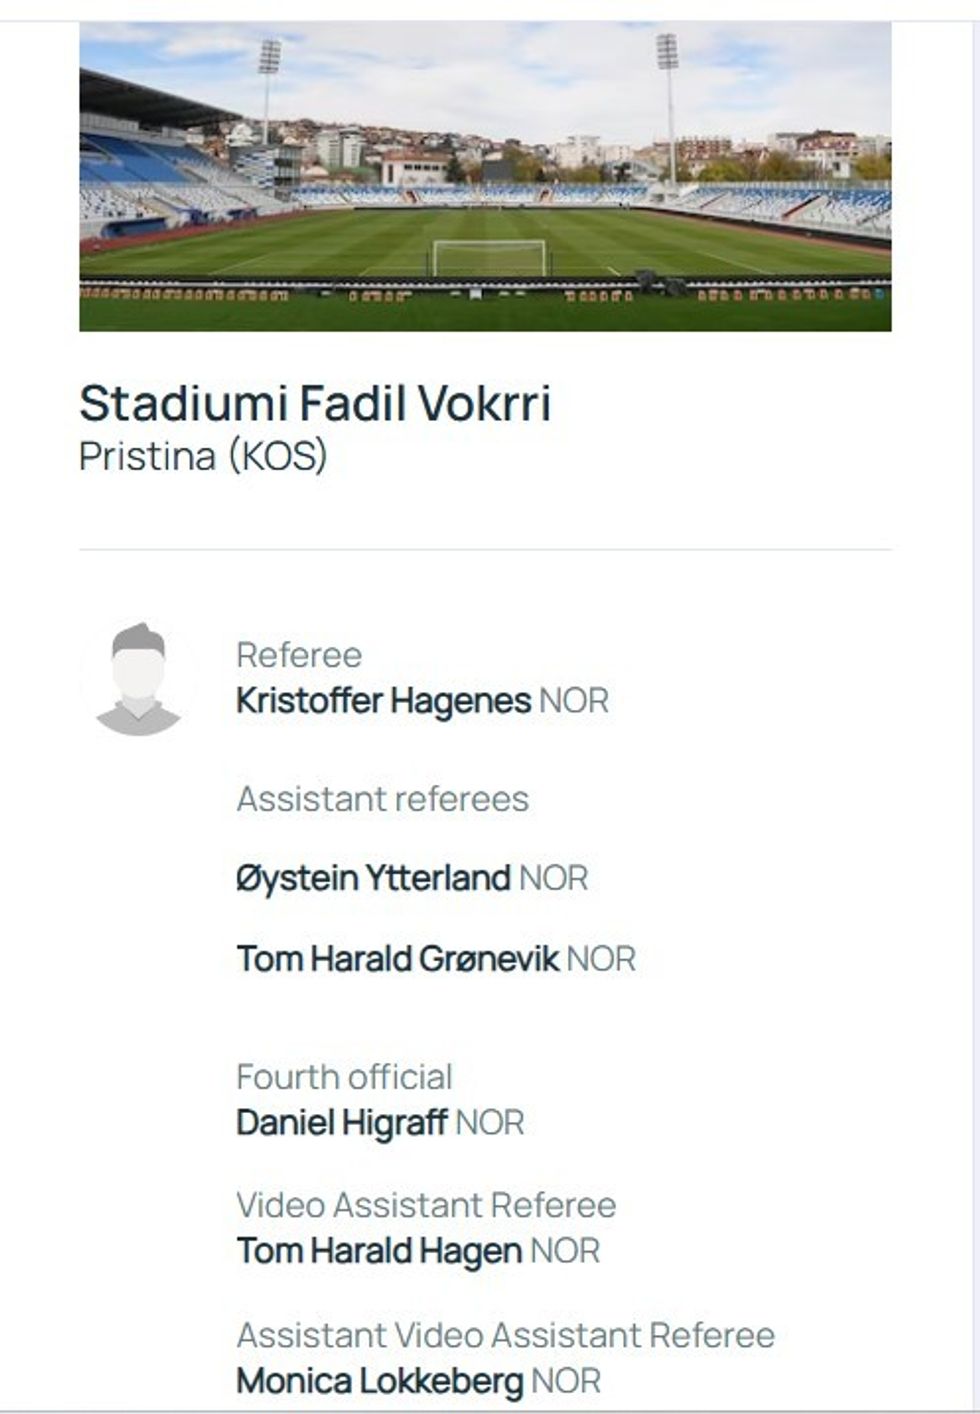Click NOR beside Øystein Ytterland

click(553, 878)
